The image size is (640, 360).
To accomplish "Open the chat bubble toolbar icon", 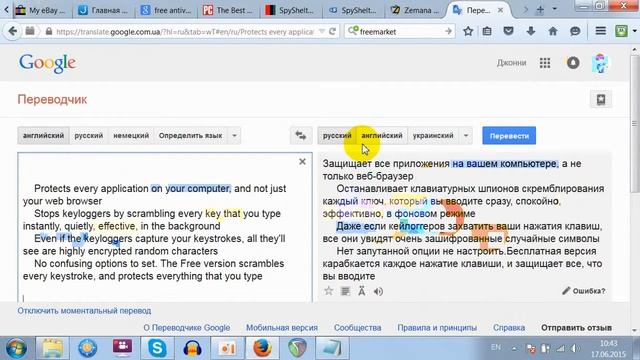I will (575, 31).
